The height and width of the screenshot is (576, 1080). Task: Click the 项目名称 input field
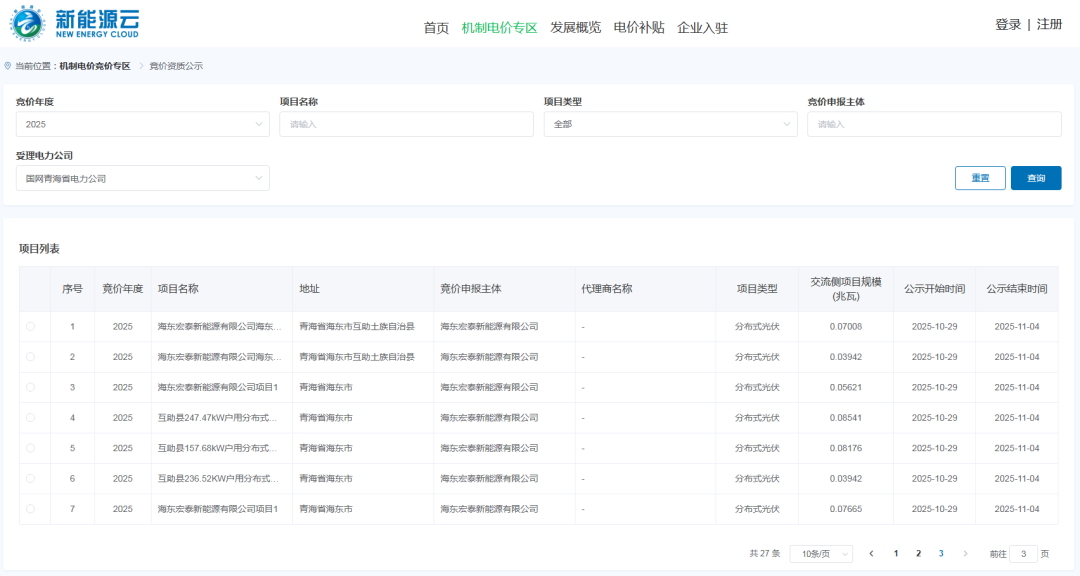406,124
